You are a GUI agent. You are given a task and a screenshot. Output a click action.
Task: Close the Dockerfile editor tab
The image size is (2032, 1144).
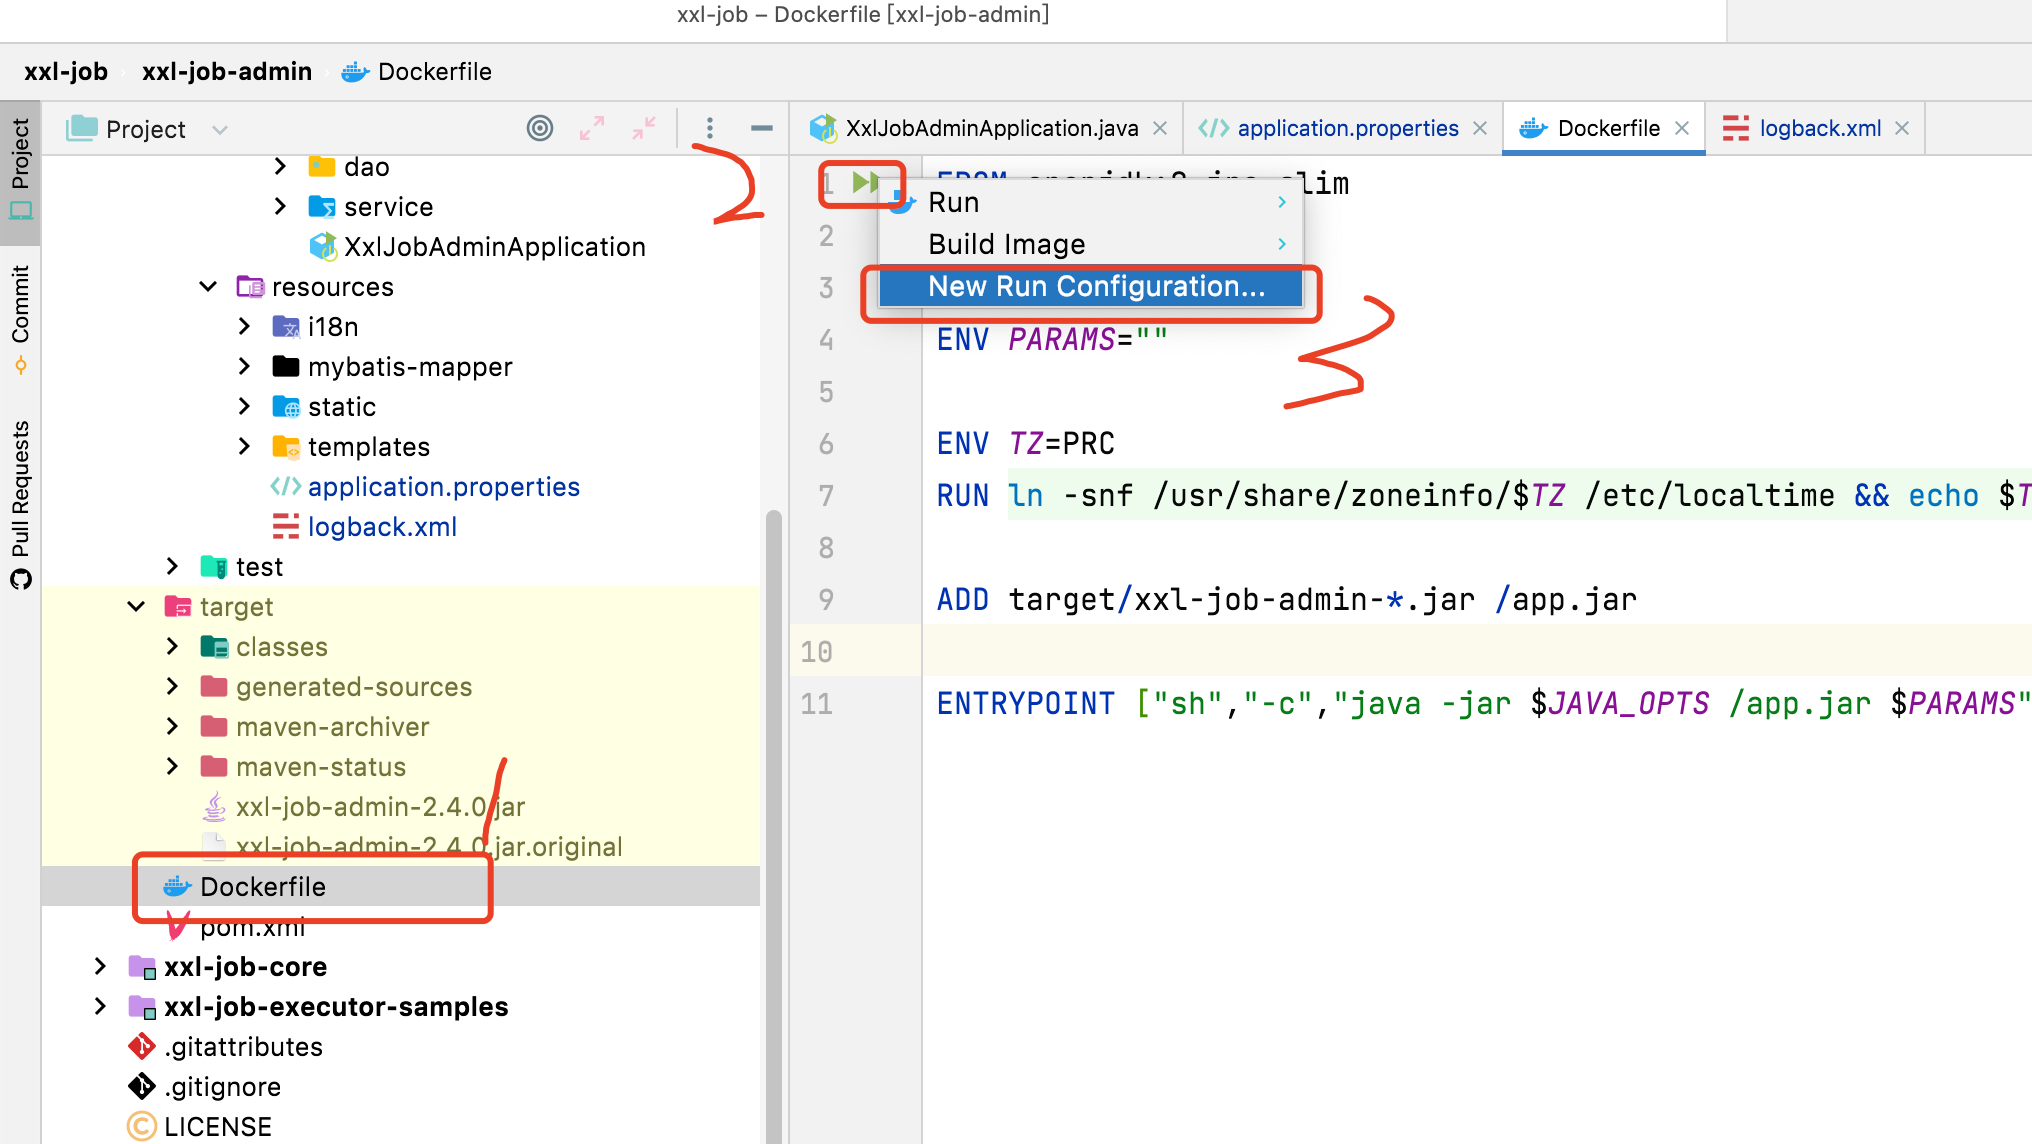point(1682,128)
